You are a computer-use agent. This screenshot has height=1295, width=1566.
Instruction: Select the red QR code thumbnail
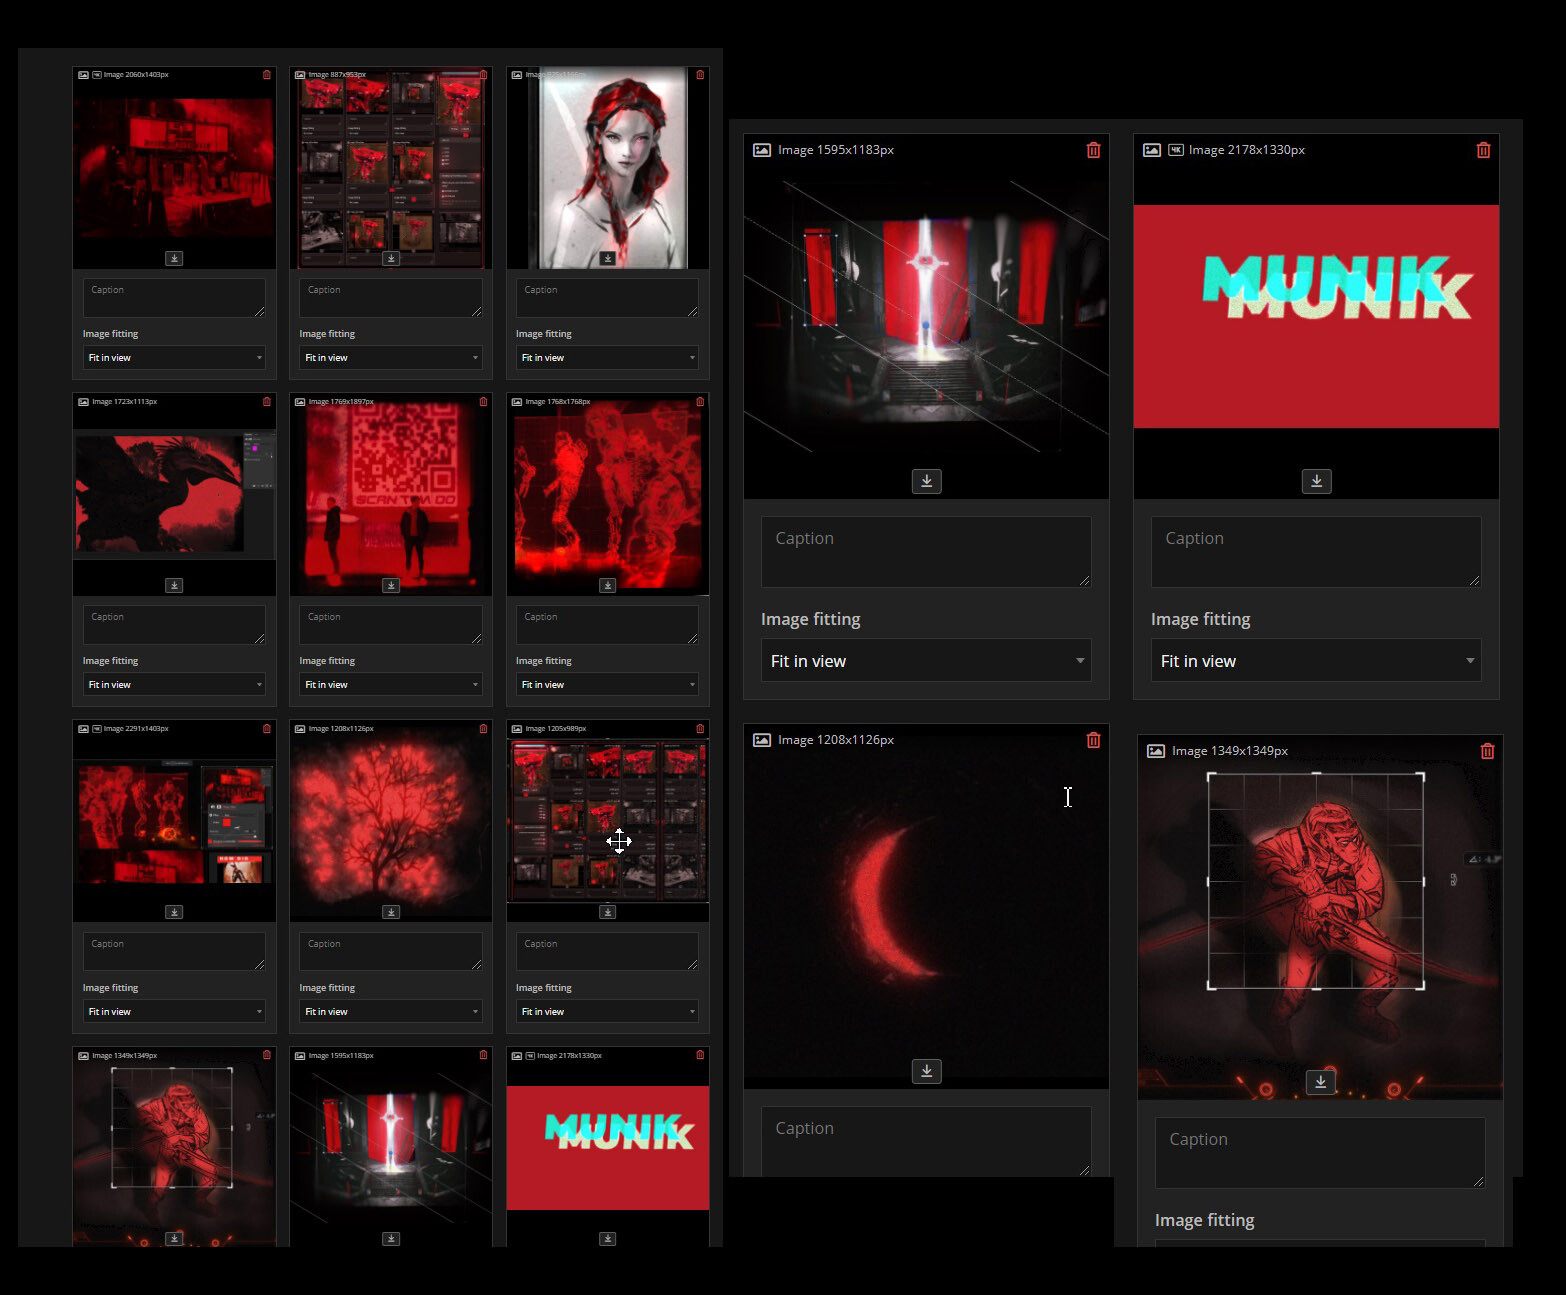pos(391,494)
